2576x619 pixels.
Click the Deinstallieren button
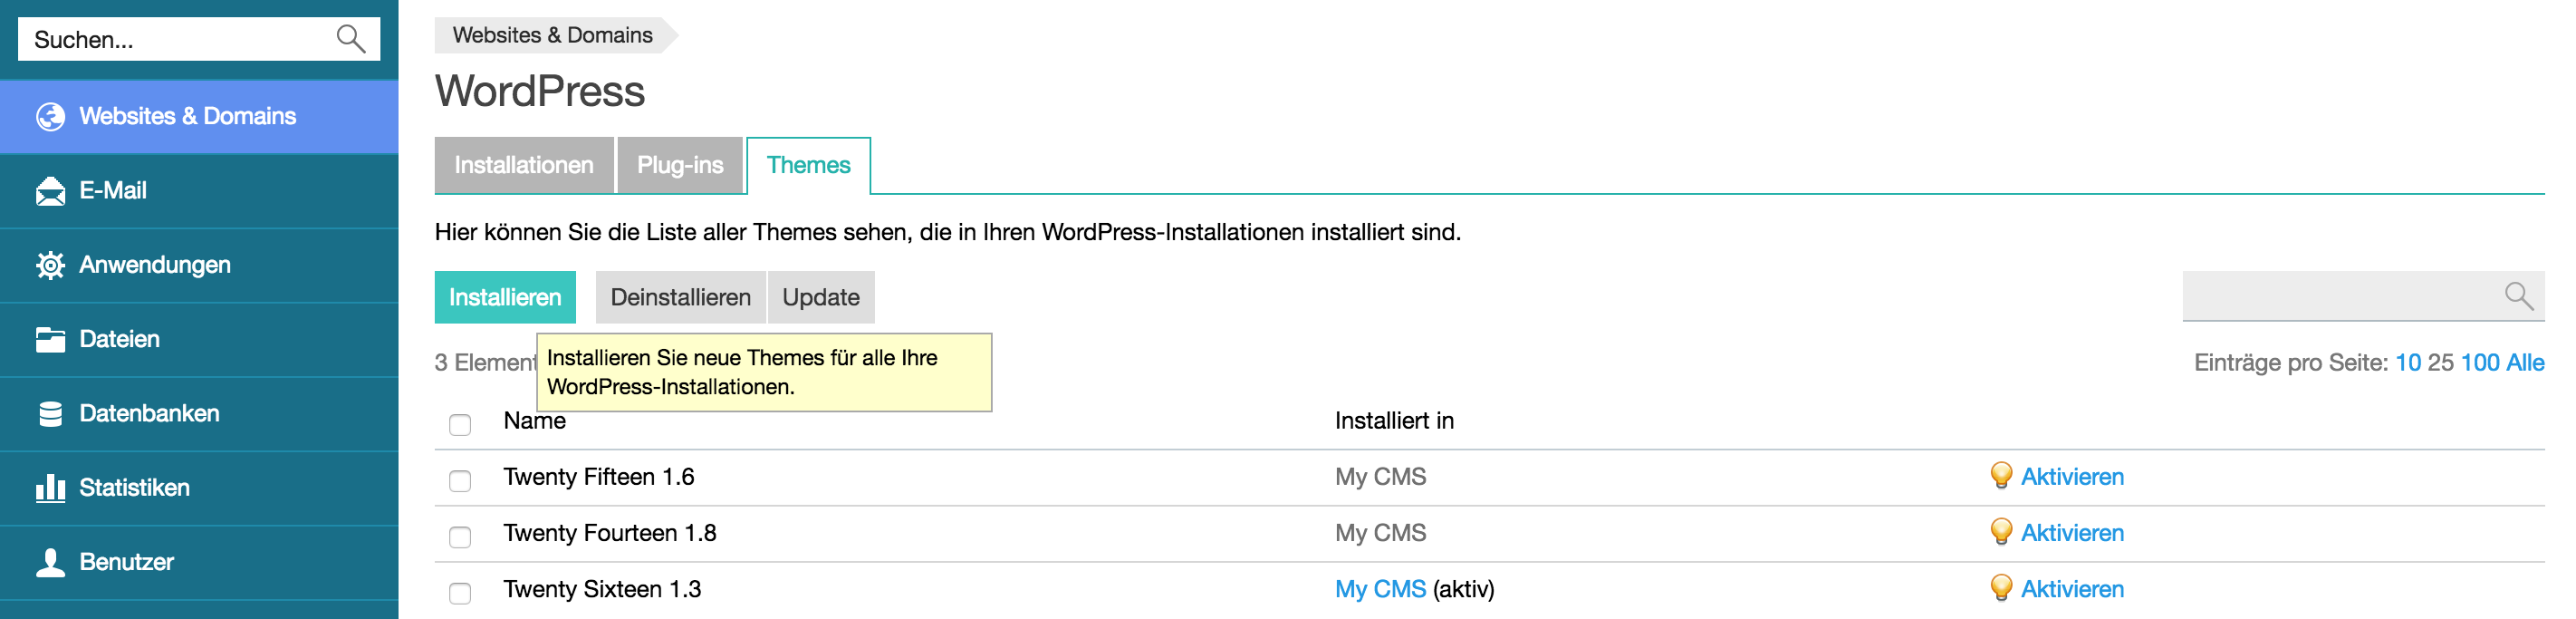(x=680, y=297)
